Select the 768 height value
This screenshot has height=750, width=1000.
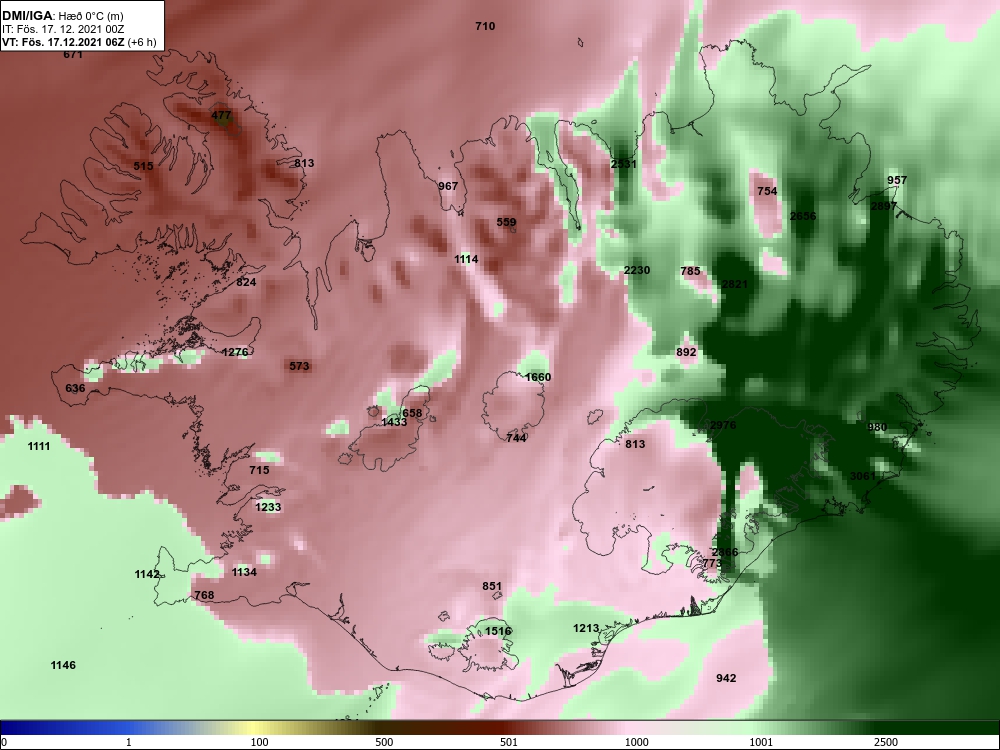[204, 595]
